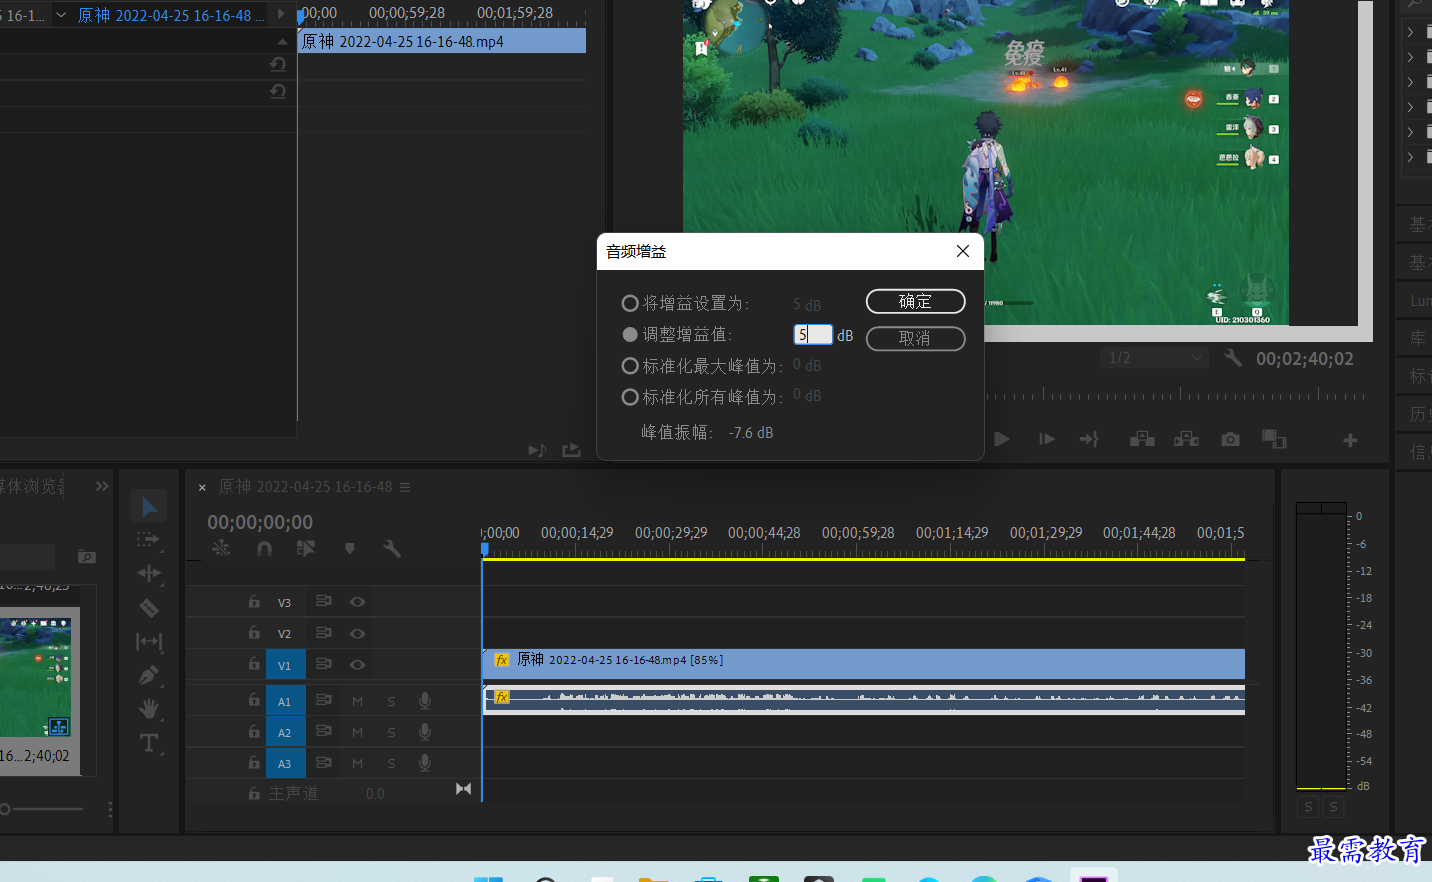Toggle lock on track V1
This screenshot has width=1432, height=882.
click(x=254, y=664)
